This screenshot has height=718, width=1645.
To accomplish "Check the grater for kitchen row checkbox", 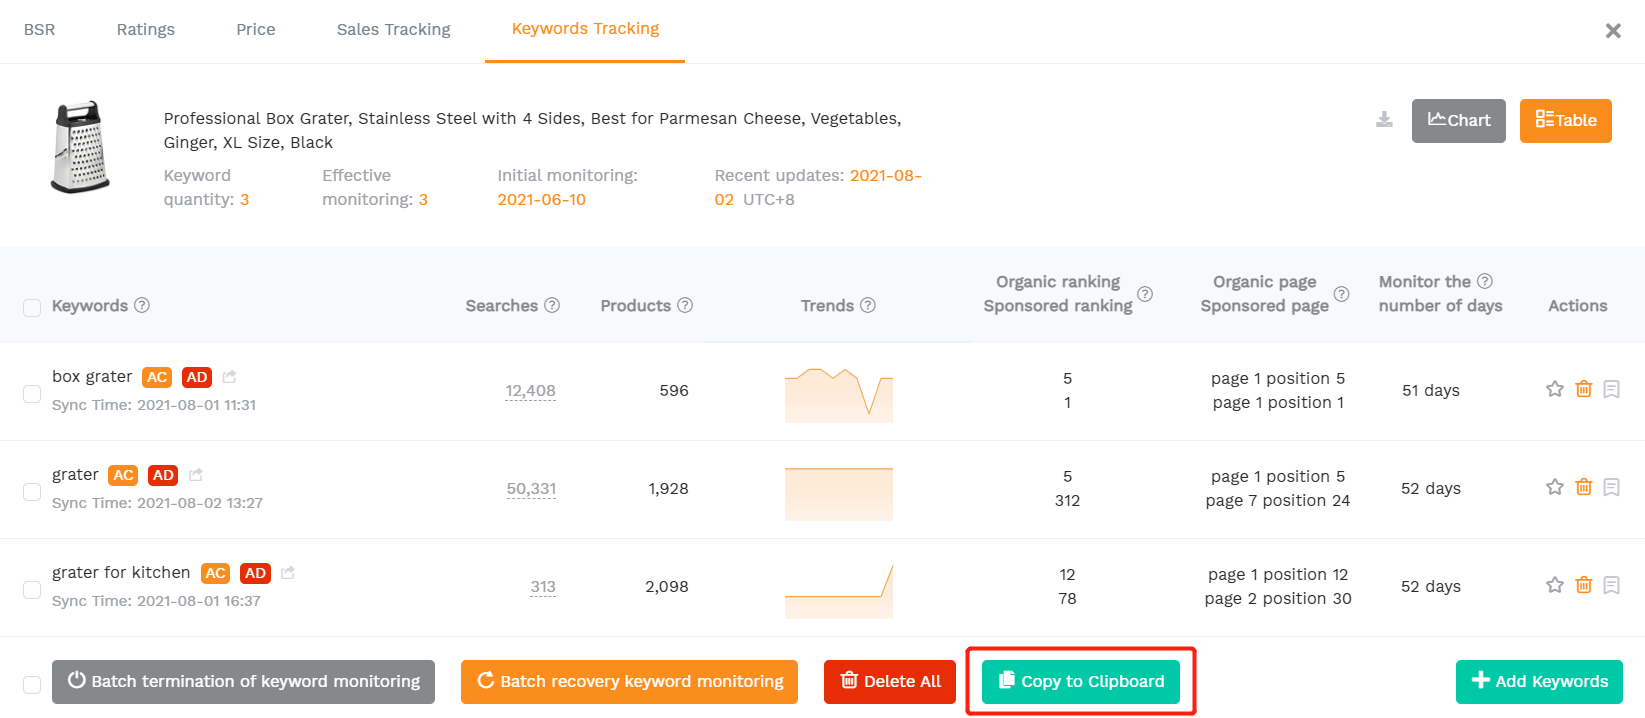I will 32,590.
